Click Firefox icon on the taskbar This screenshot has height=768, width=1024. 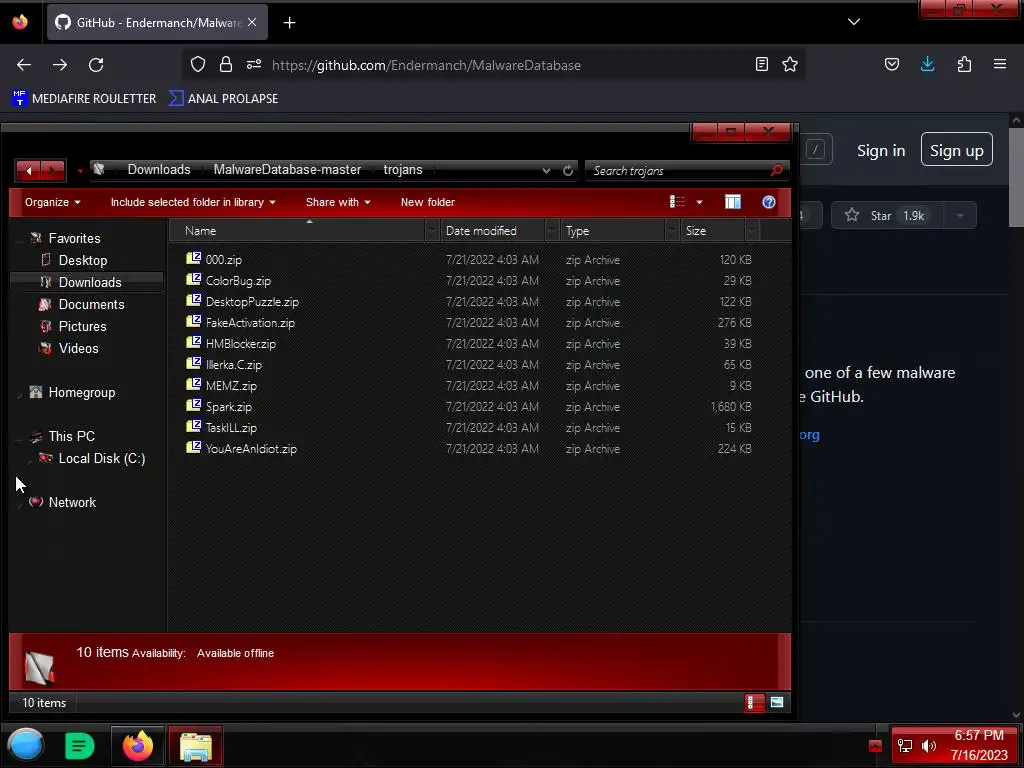[138, 746]
